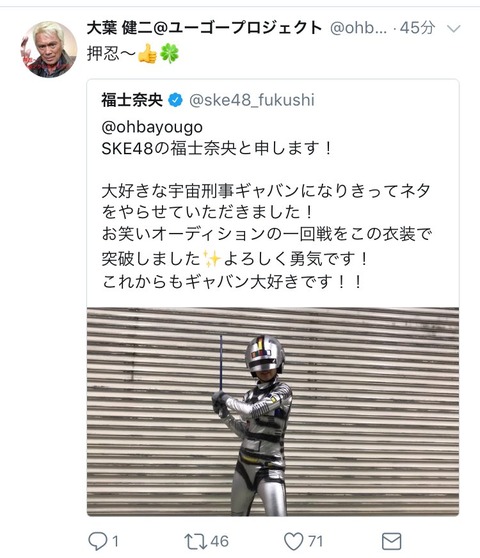
Task: Click the retweet count 46
Action: (220, 541)
